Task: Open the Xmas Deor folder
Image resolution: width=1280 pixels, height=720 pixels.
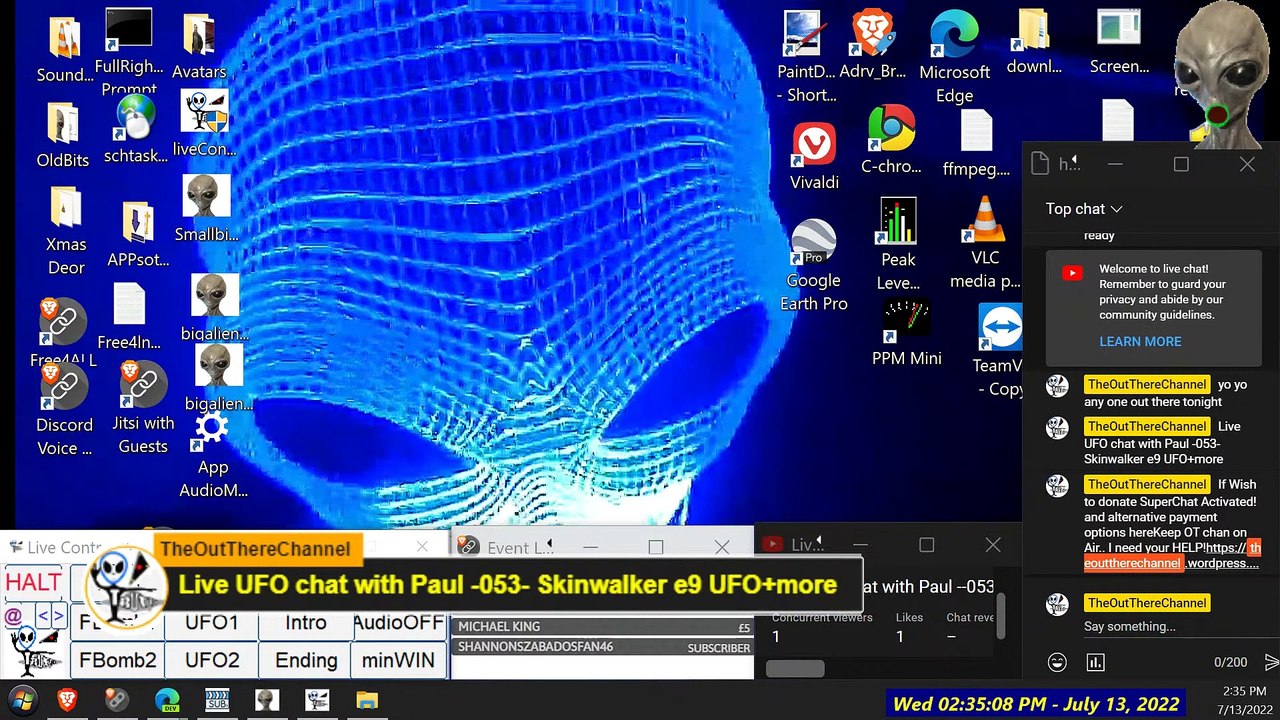Action: (66, 232)
